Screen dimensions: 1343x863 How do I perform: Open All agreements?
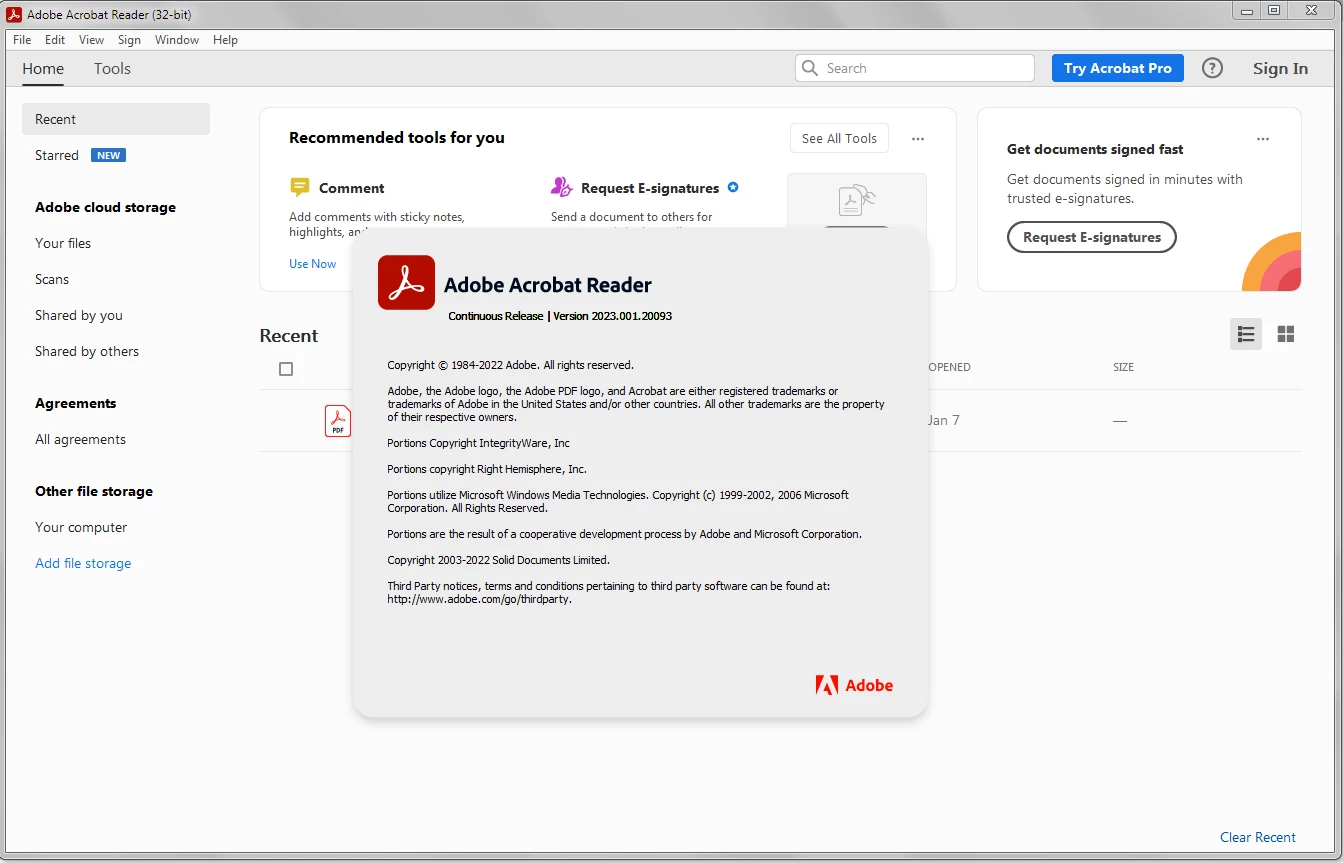(x=80, y=439)
